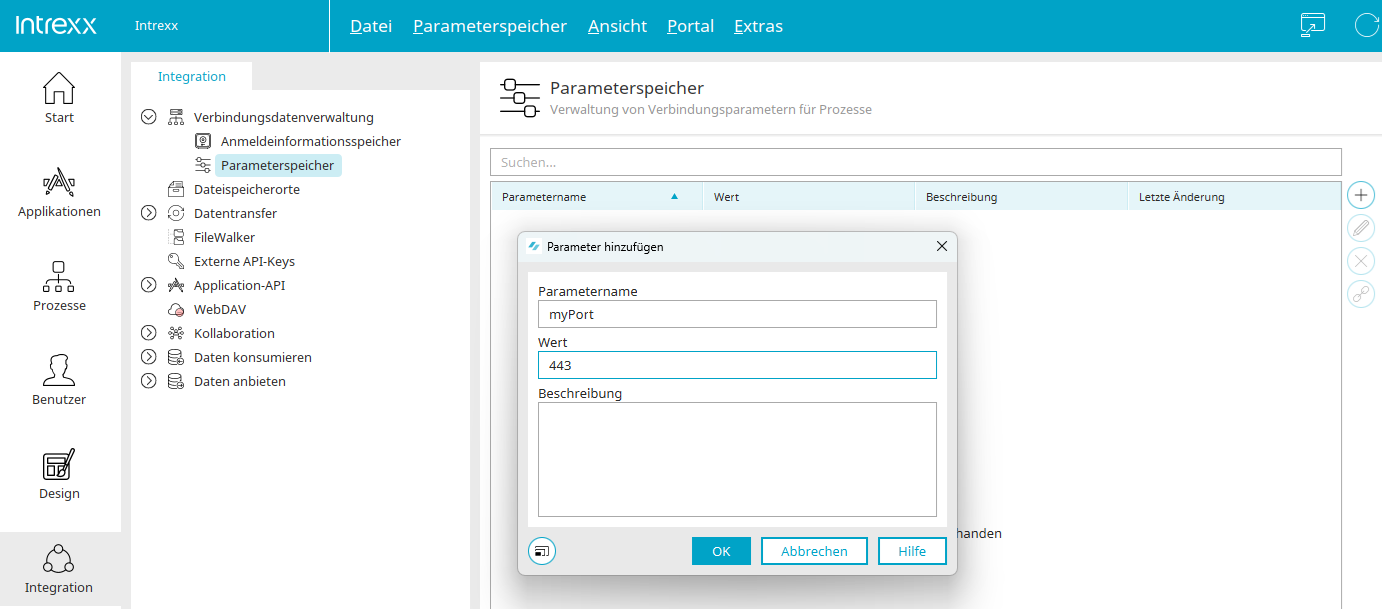The height and width of the screenshot is (609, 1382).
Task: Expand the Kollaboration tree node
Action: [149, 333]
